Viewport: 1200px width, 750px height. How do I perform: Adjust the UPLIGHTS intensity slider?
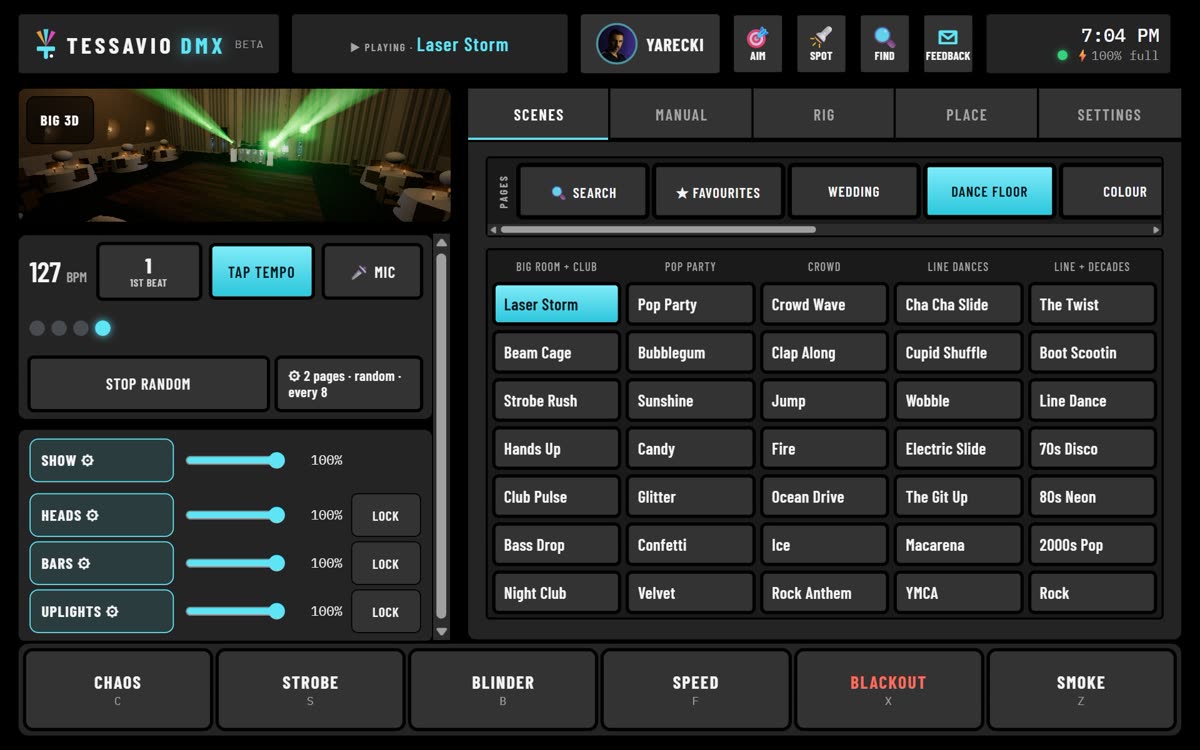[235, 611]
